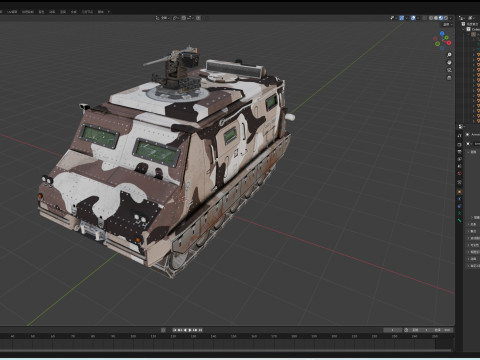Screen dimensions: 480x360
Task: Open the red World properties tab
Action: pyautogui.click(x=459, y=174)
